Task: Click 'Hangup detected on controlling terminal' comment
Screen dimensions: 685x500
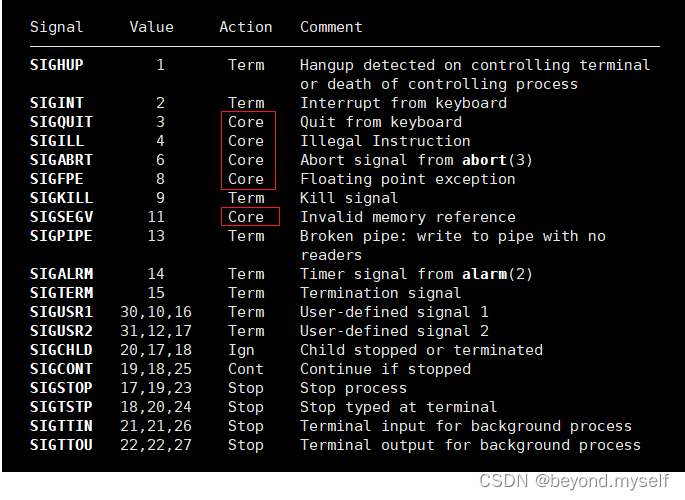Action: pos(475,65)
